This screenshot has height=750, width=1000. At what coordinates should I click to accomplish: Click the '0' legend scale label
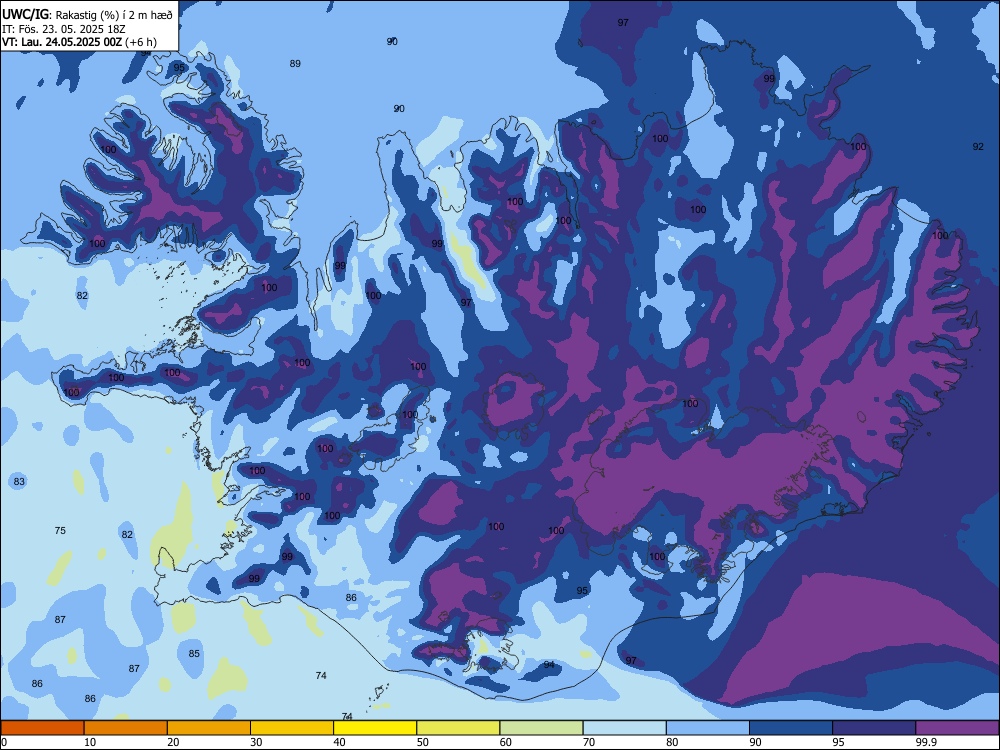(x=4, y=742)
